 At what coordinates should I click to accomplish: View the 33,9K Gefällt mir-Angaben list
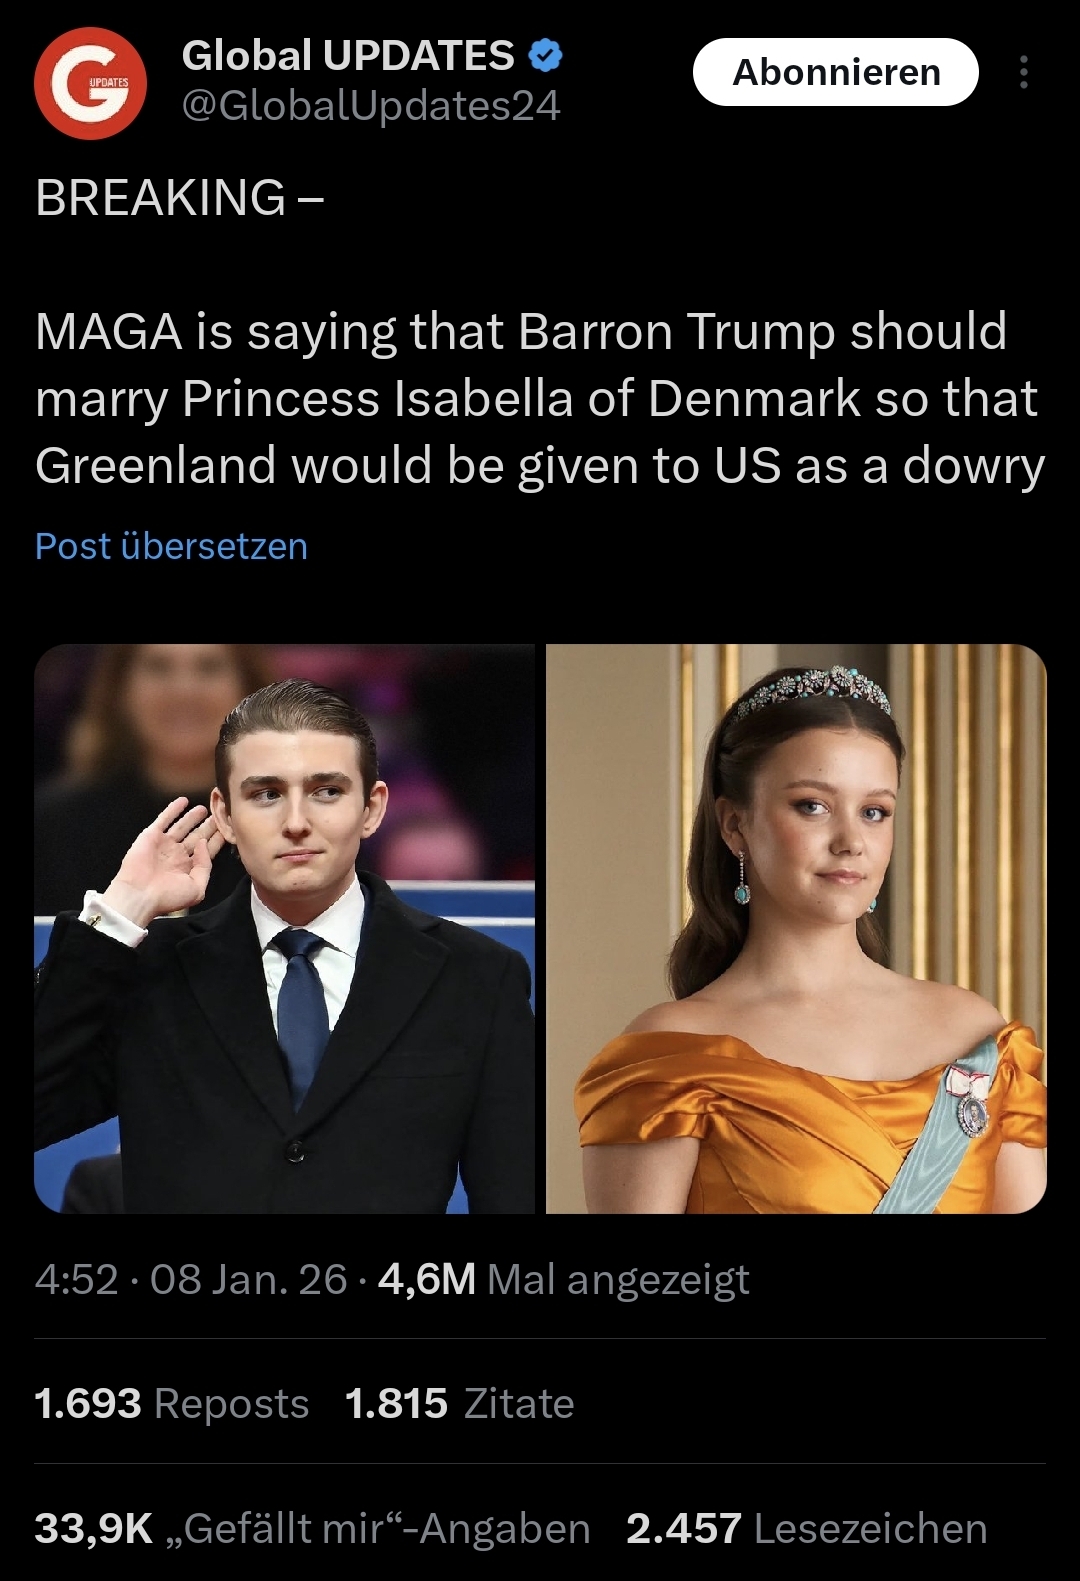point(312,1529)
